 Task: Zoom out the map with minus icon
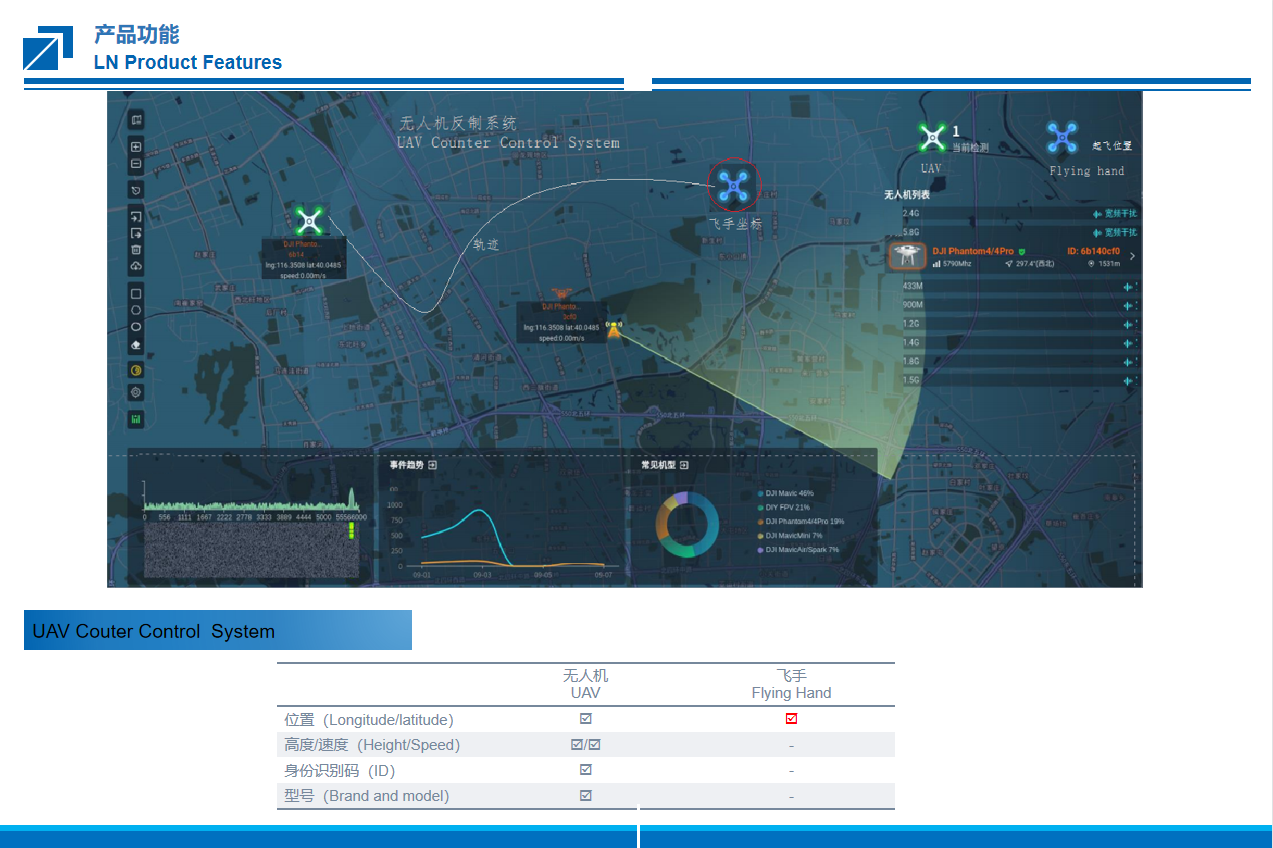coord(136,164)
